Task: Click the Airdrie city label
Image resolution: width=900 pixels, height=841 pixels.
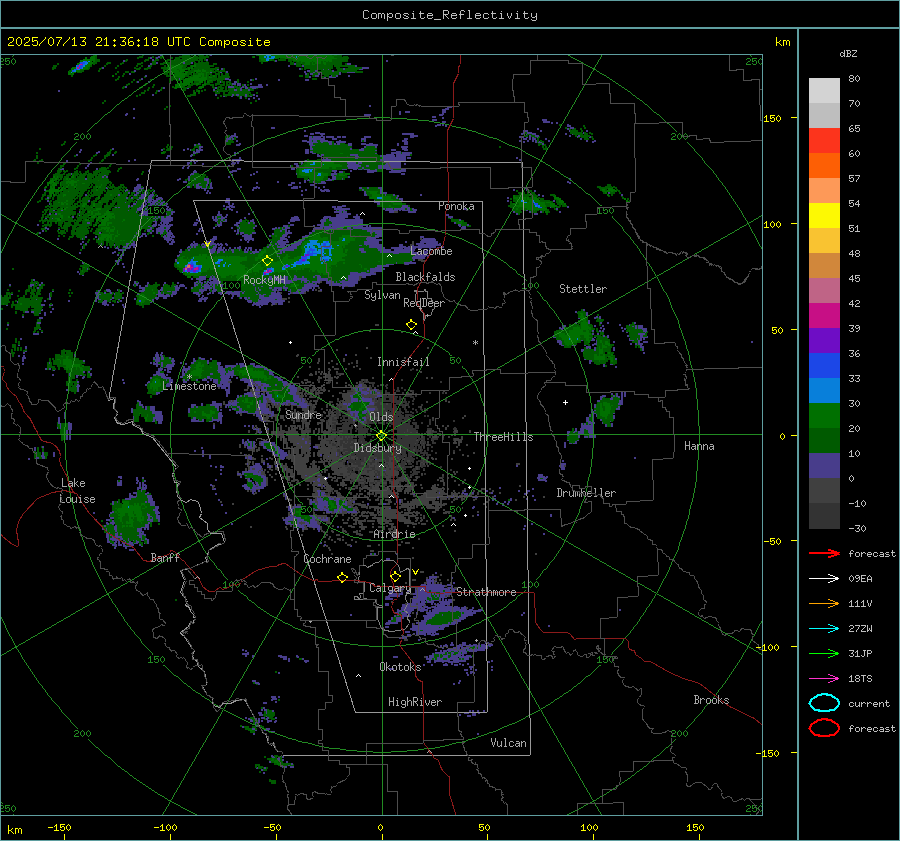Action: click(394, 534)
